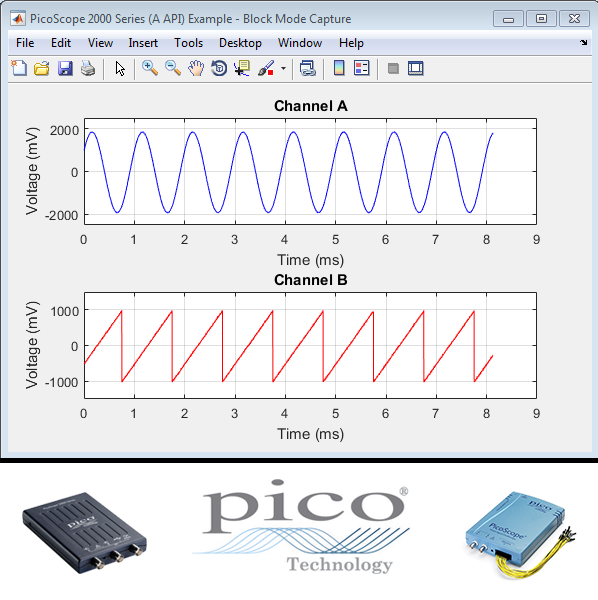Activate the Zoom Out magnifier tool
Viewport: 598px width, 600px height.
(x=173, y=68)
